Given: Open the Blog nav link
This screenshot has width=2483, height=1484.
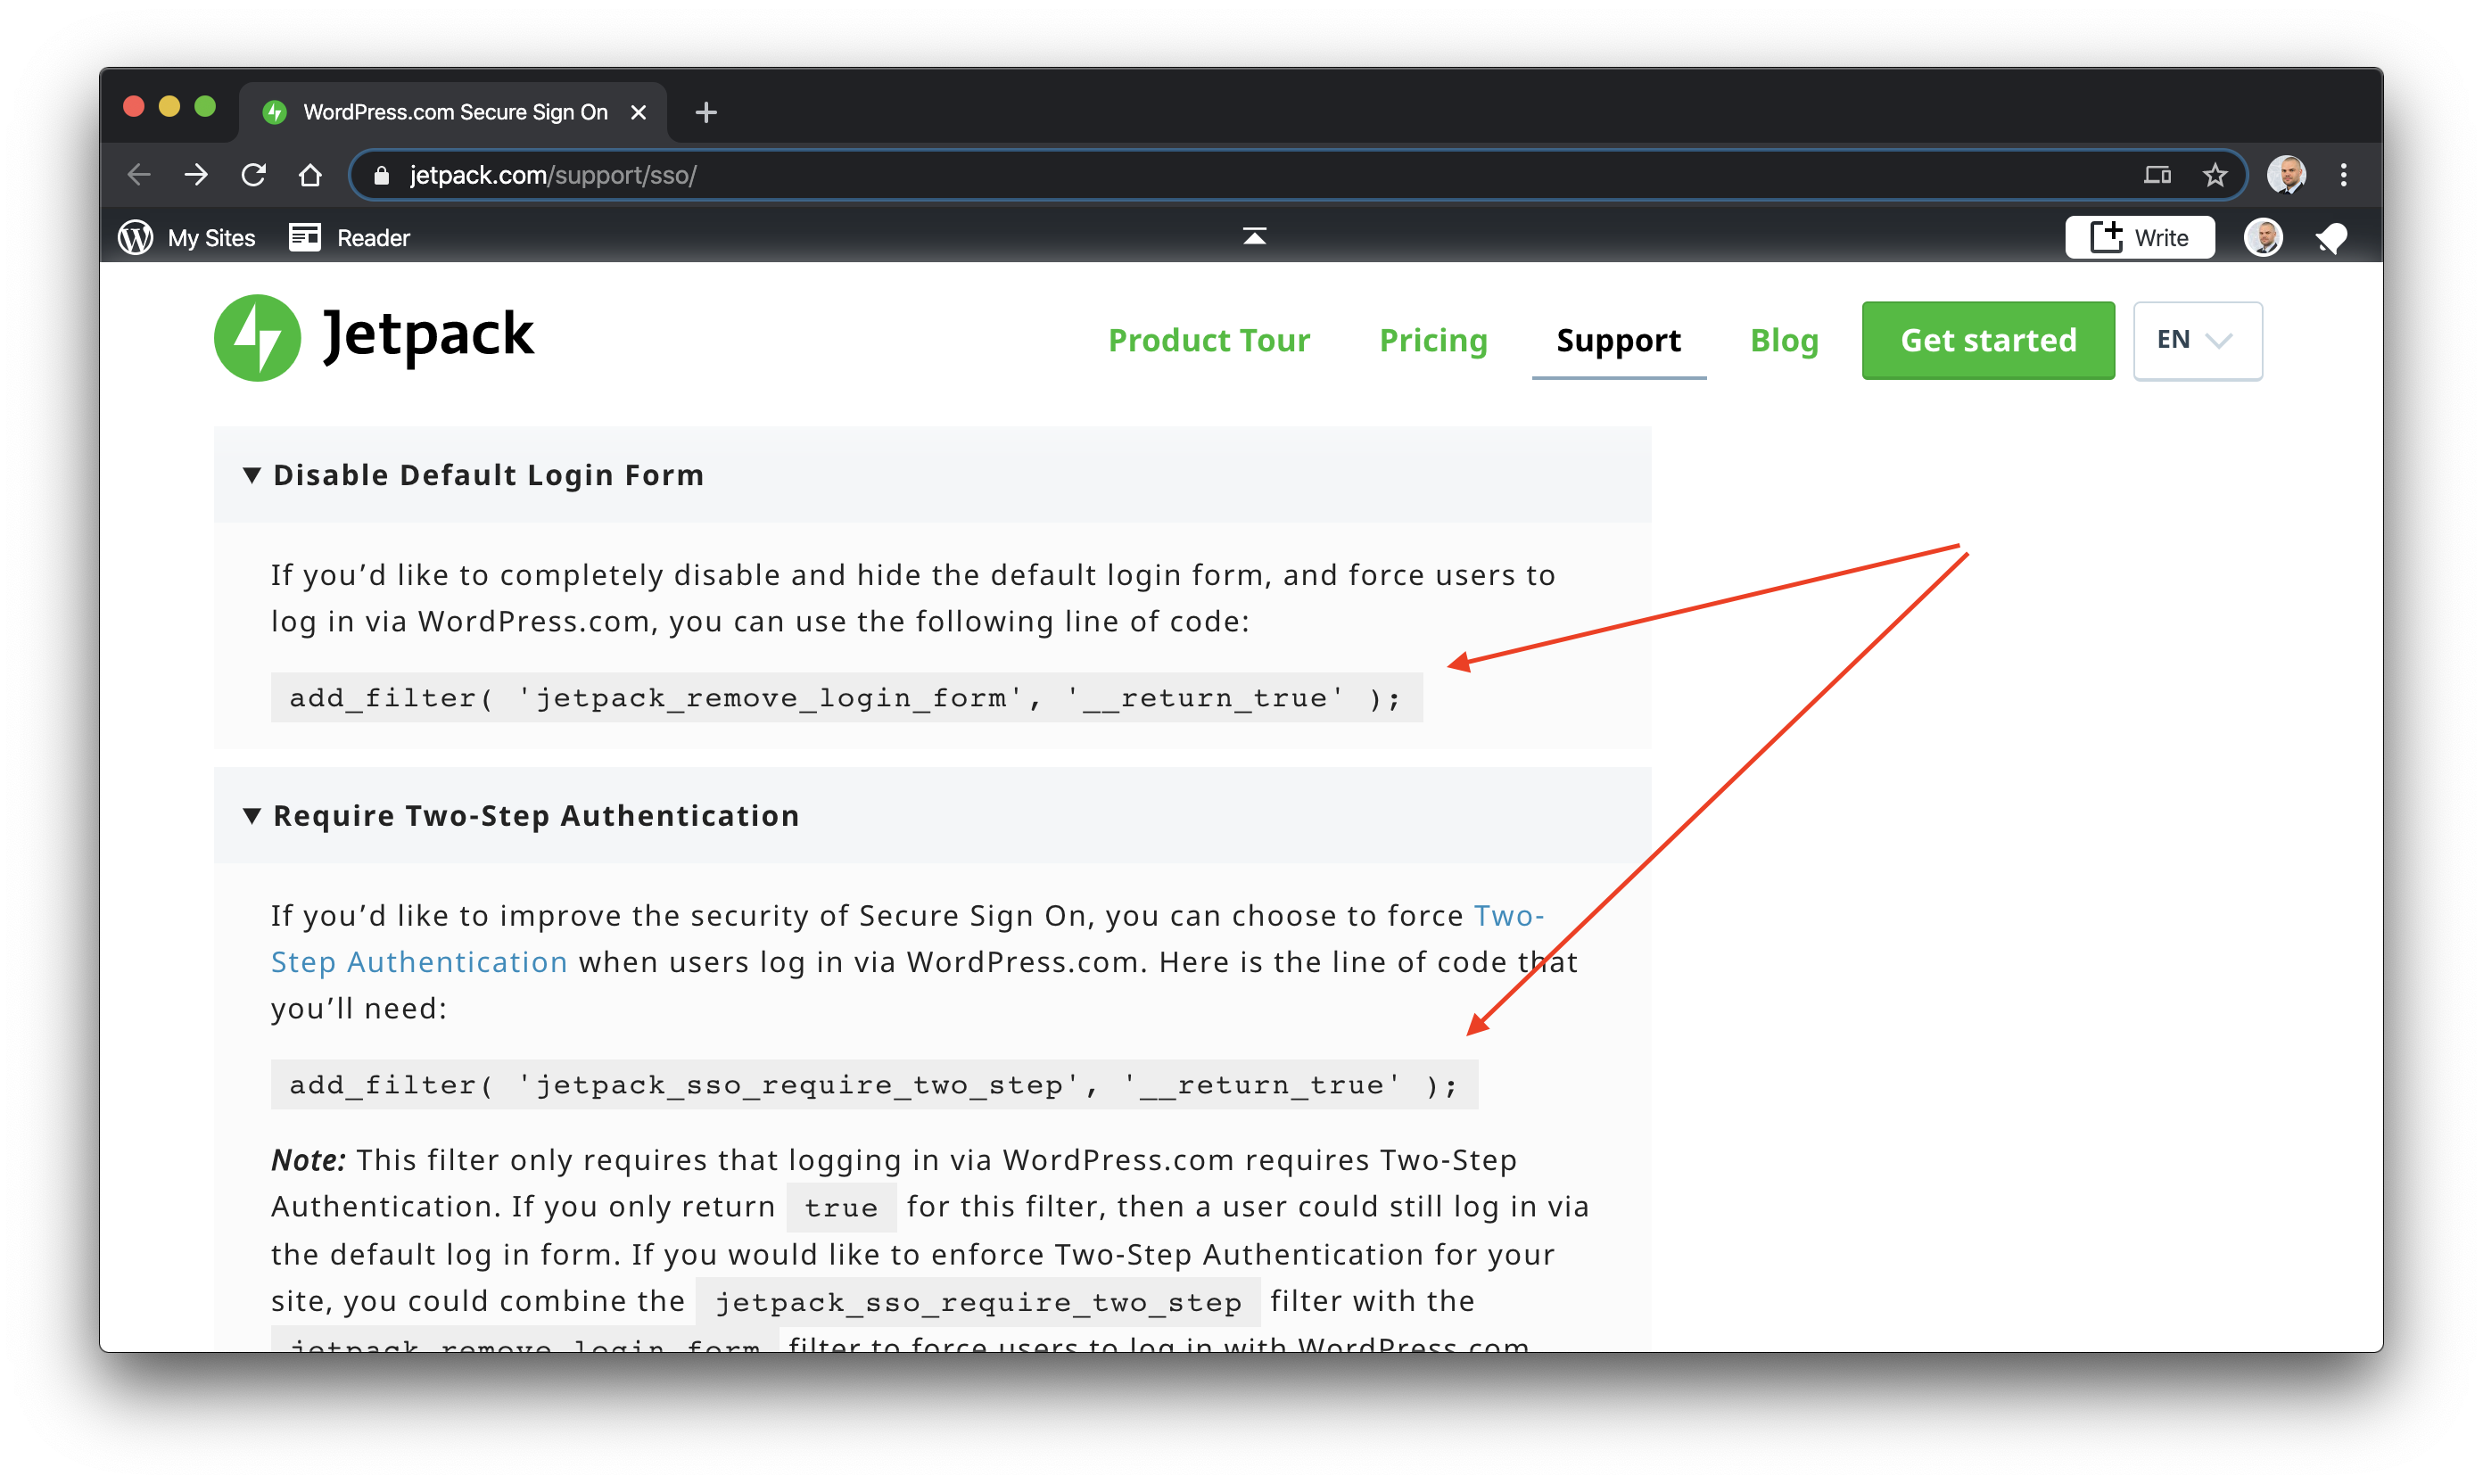Looking at the screenshot, I should coord(1783,340).
